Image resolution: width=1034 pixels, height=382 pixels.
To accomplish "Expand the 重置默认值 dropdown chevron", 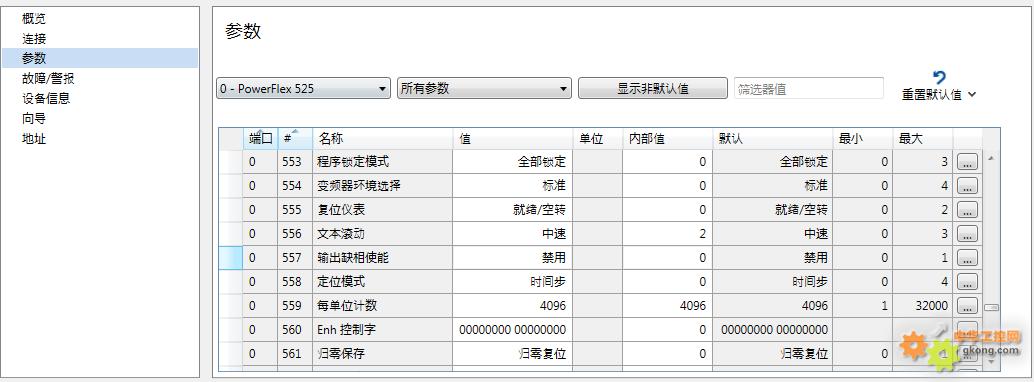I will pos(972,95).
